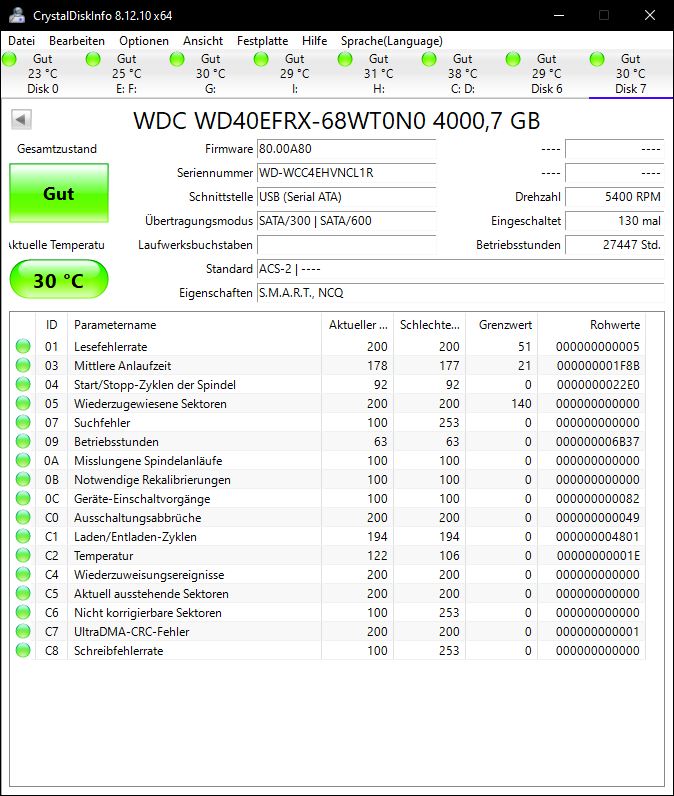
Task: Click status dot for Notwendige Rekalibrierungen
Action: pos(23,479)
